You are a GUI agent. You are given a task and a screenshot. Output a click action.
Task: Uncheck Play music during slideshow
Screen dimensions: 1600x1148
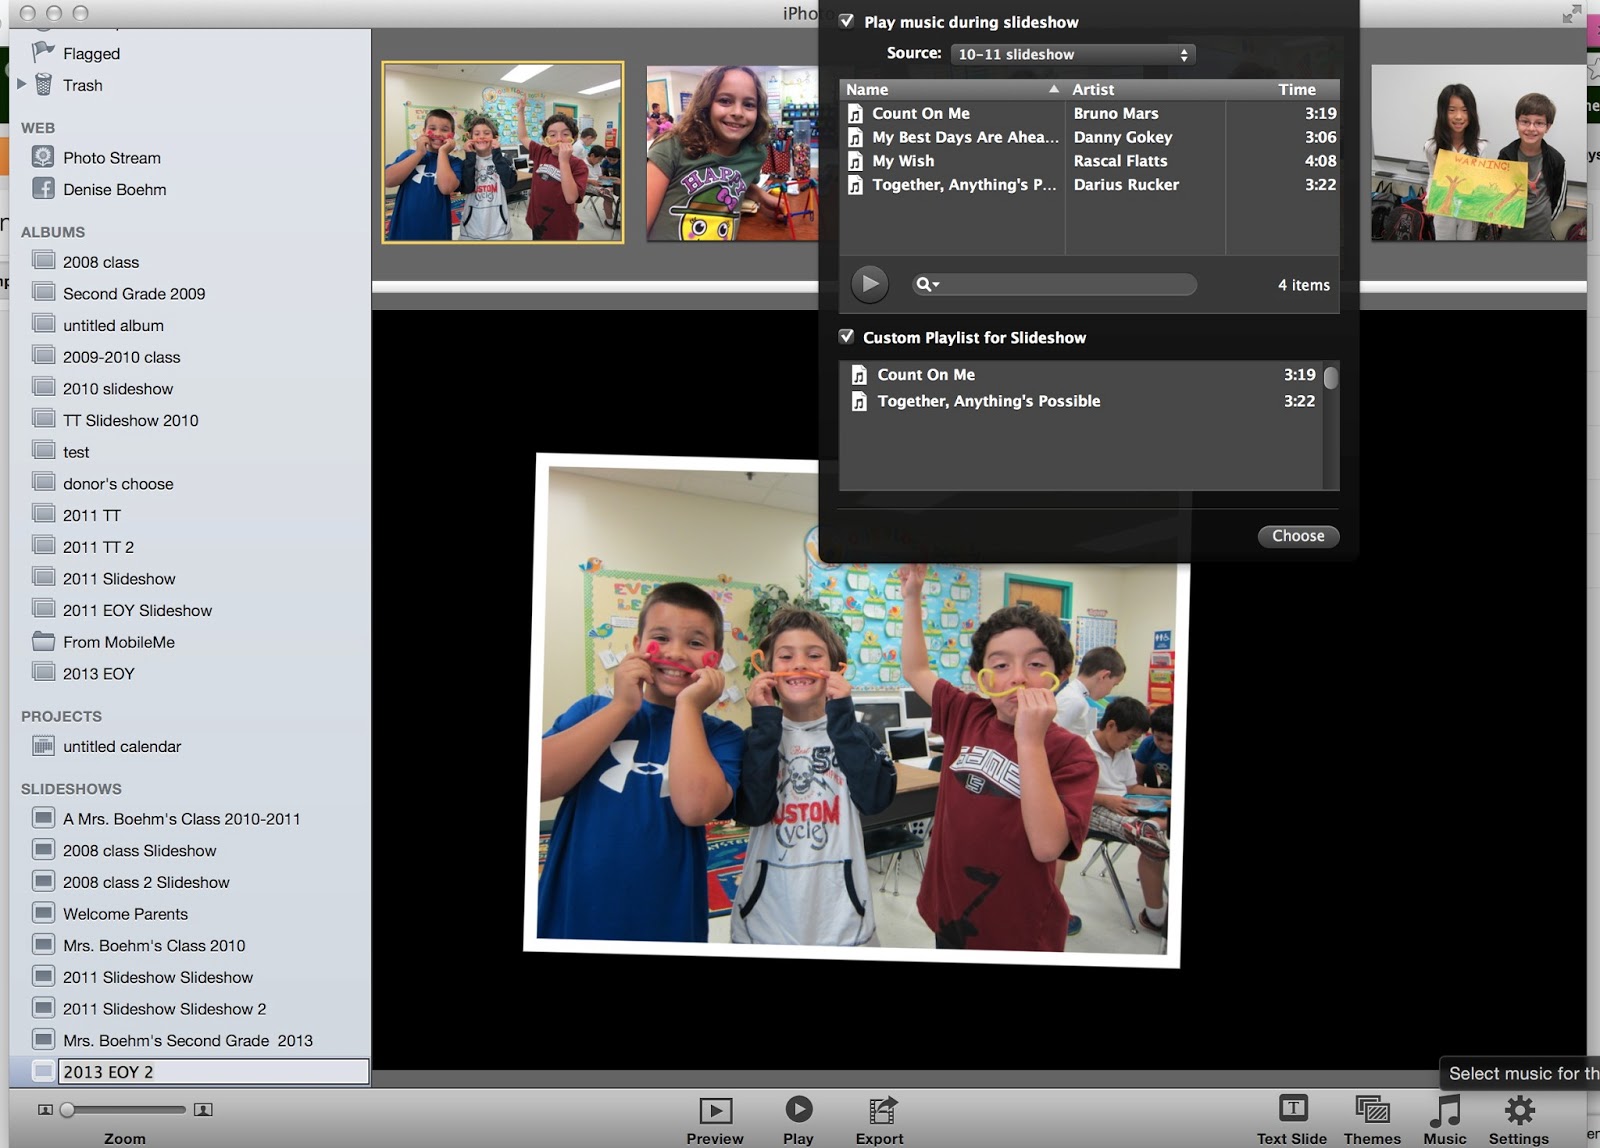[846, 21]
